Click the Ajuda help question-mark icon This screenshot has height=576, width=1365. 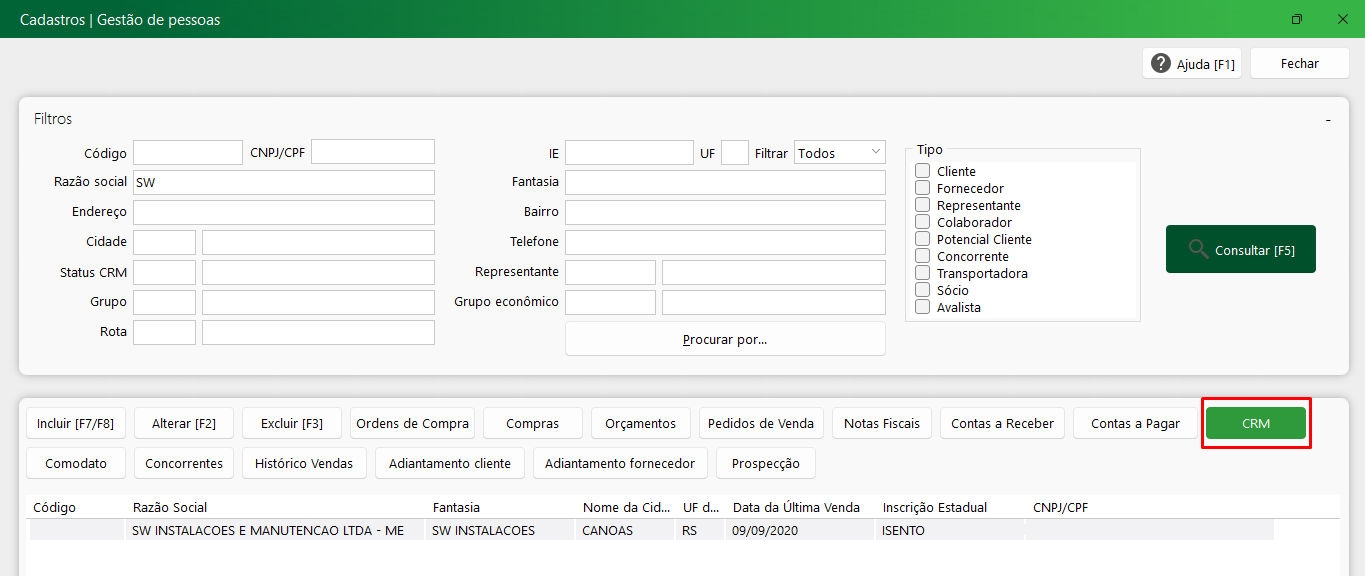[1161, 63]
